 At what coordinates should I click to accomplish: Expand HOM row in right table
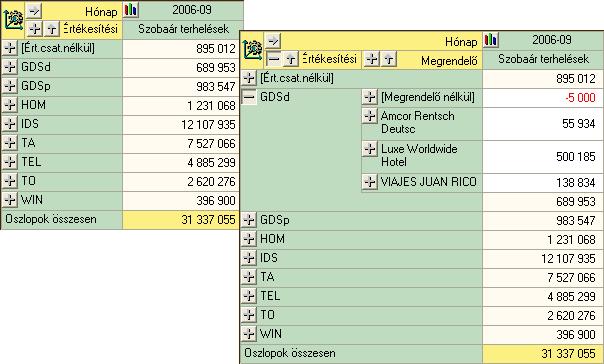pos(249,239)
